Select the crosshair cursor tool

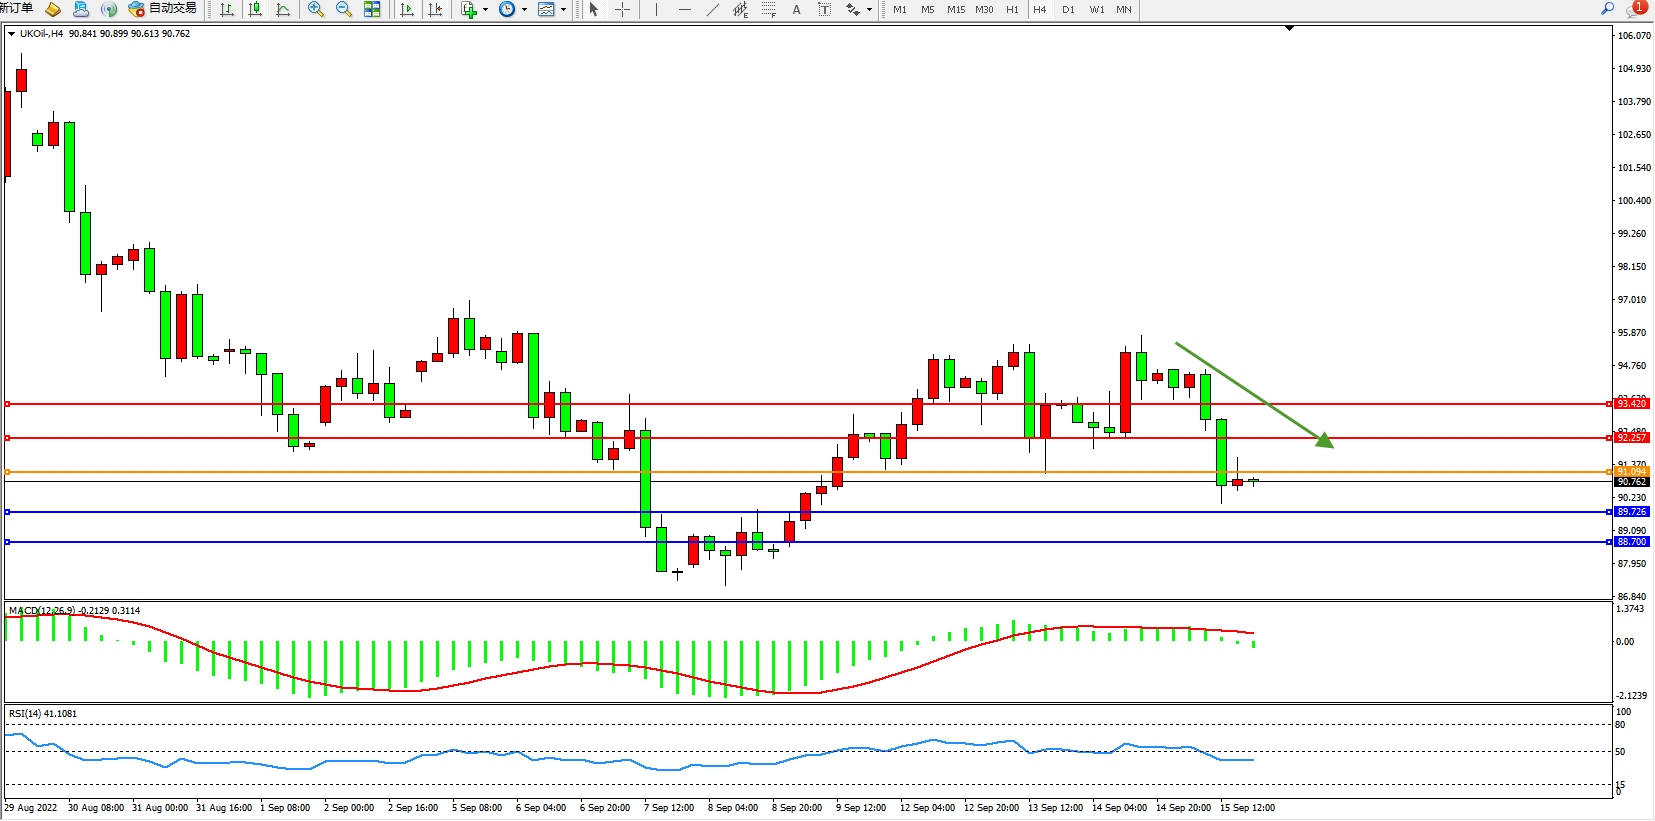coord(622,9)
